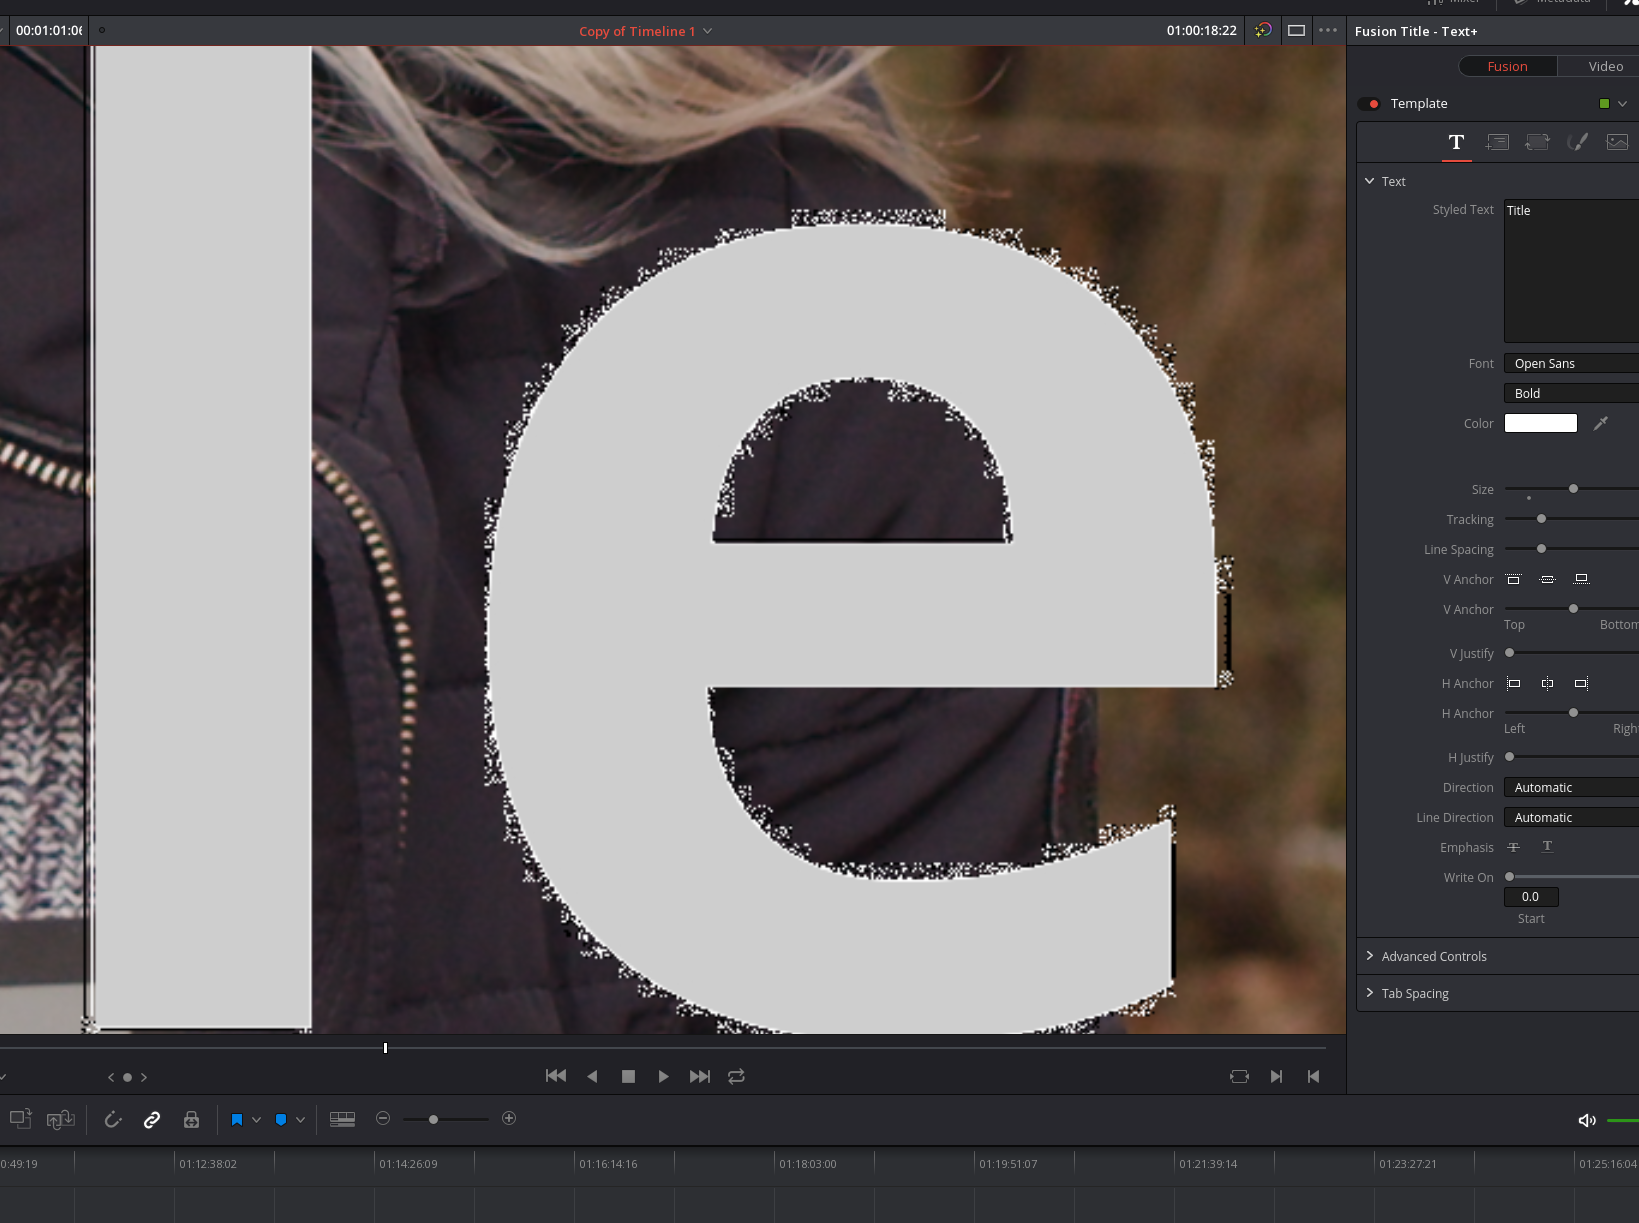The image size is (1639, 1223).
Task: Open the Open Sans font dropdown
Action: [1571, 364]
